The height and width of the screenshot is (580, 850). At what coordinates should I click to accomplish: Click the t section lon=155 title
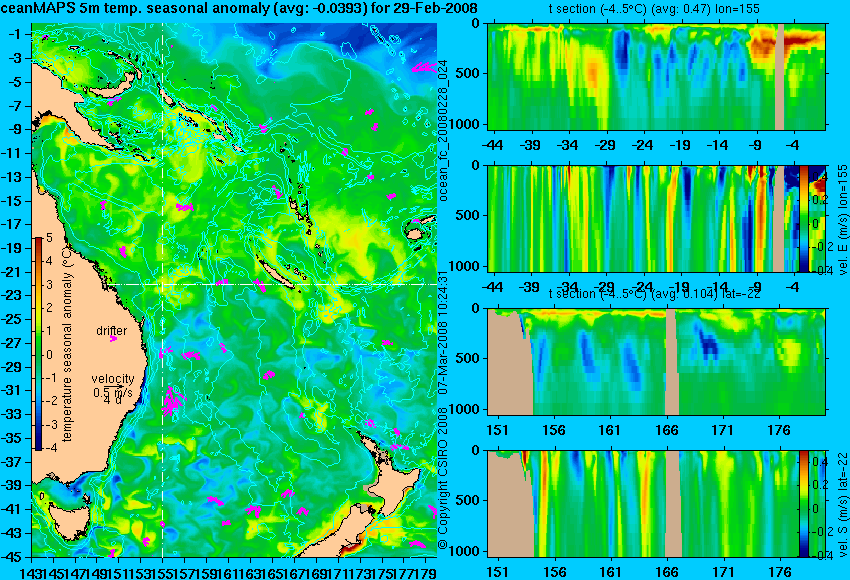(x=654, y=9)
